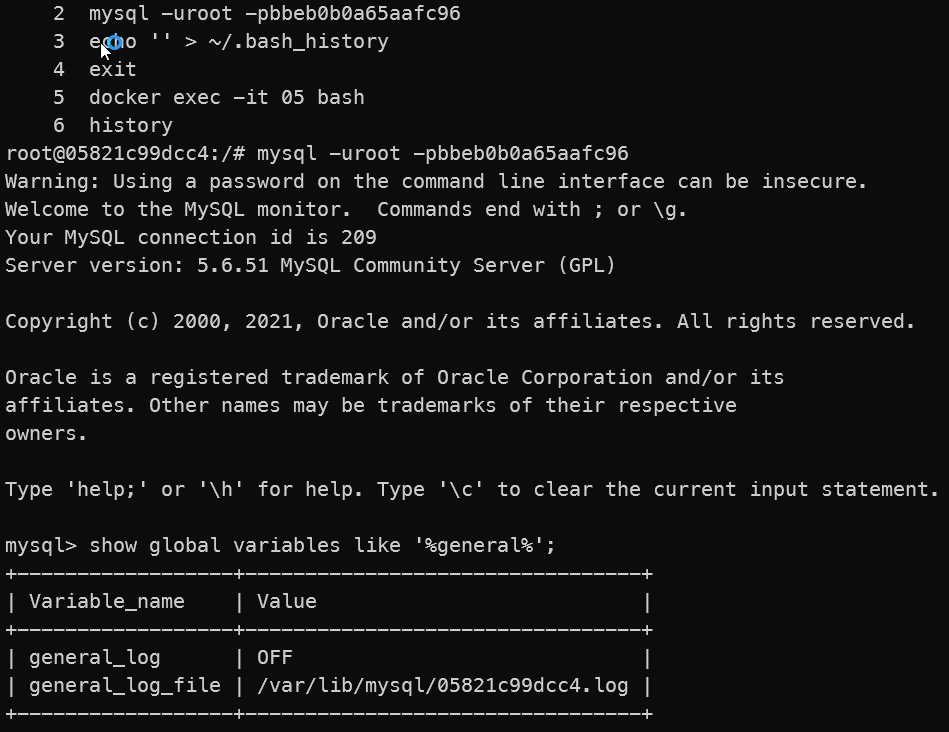
Task: Click the general_log OFF value
Action: tap(275, 658)
